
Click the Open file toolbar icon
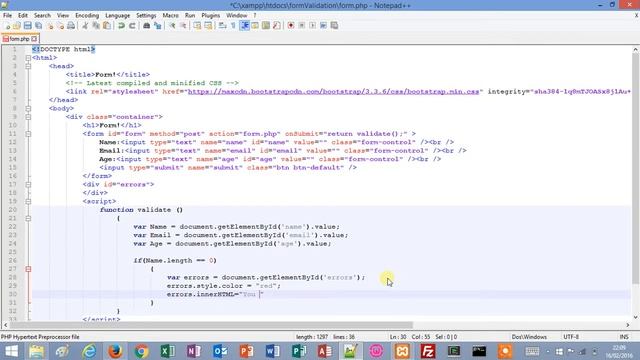point(17,26)
